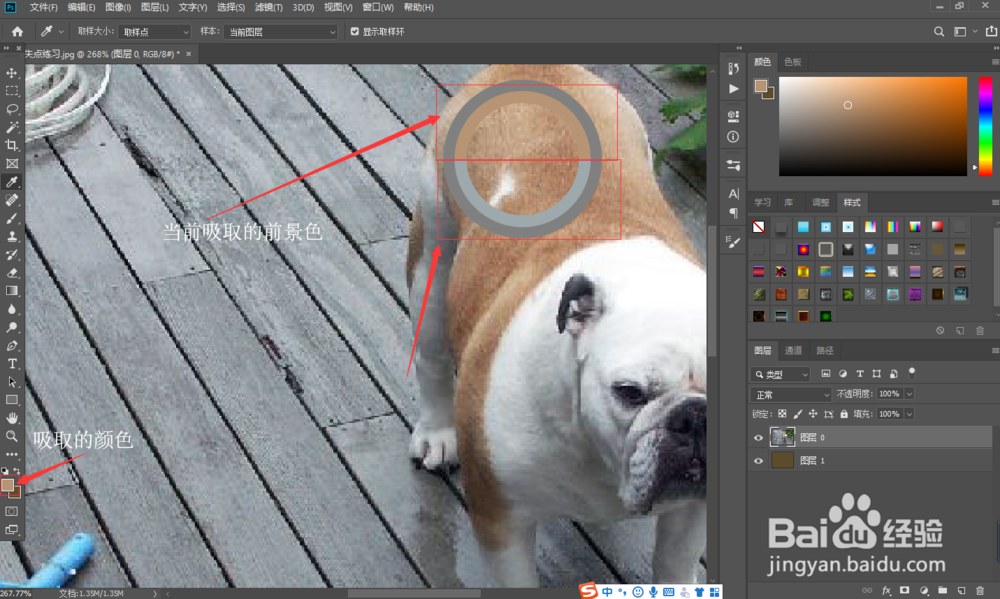Expand the eyedropper tool preset arrow
The image size is (1000, 599).
61,31
